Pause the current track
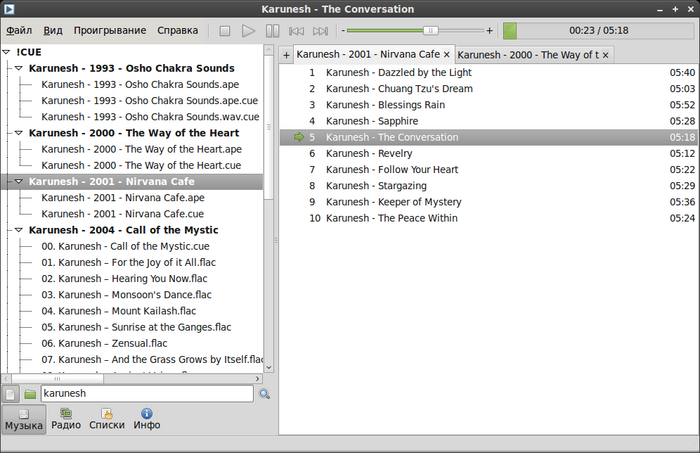 272,31
